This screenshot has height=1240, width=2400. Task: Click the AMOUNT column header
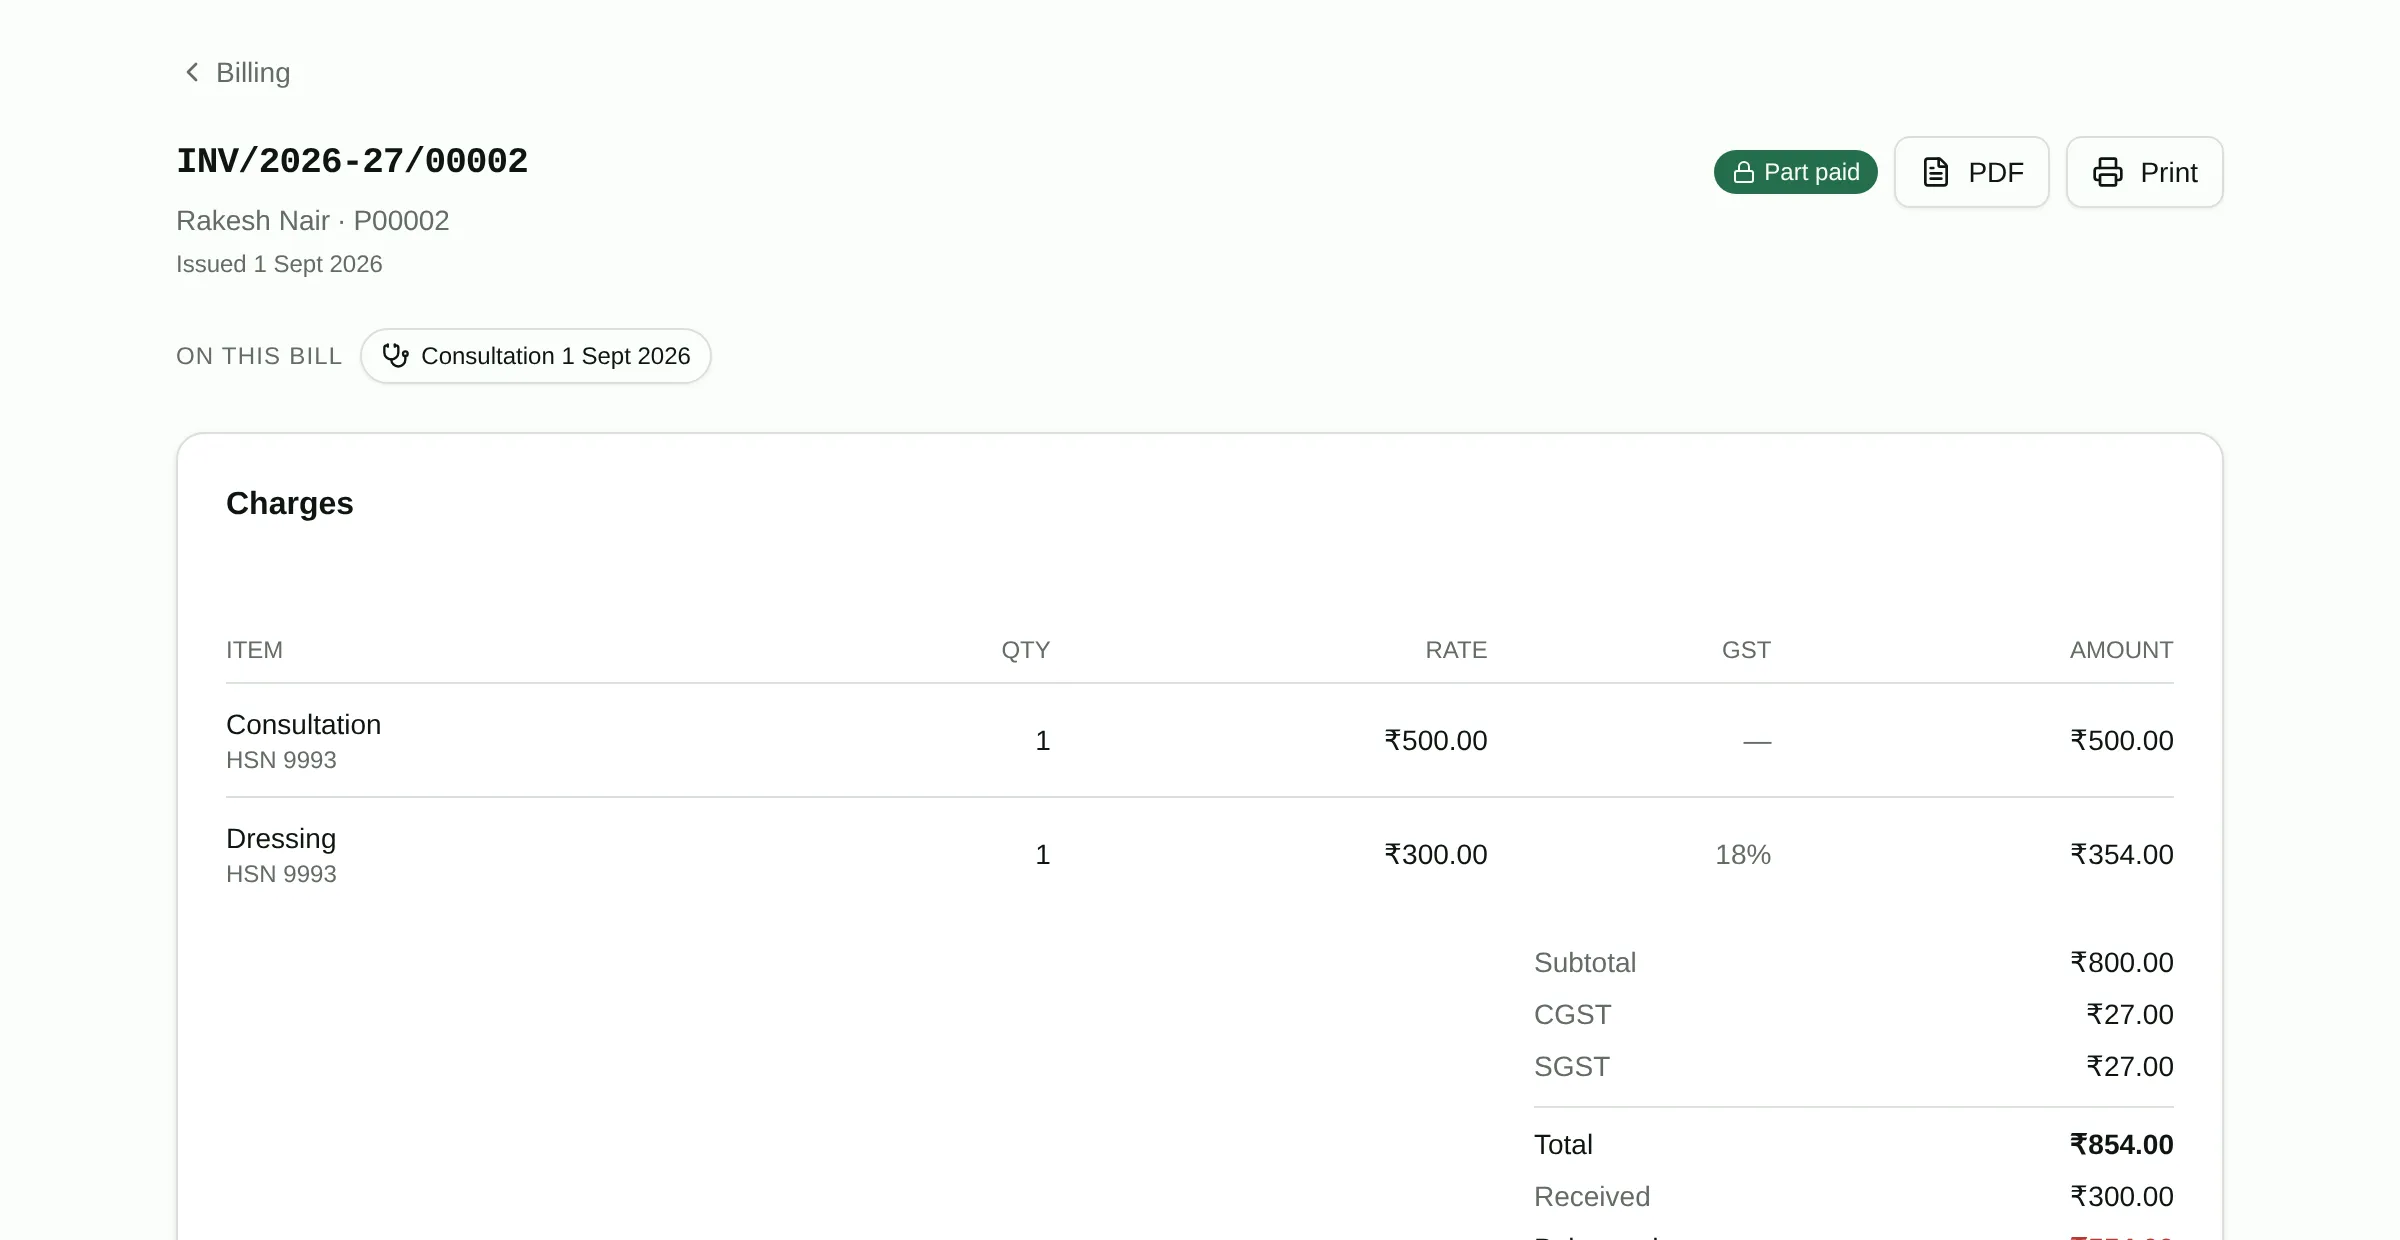point(2121,650)
